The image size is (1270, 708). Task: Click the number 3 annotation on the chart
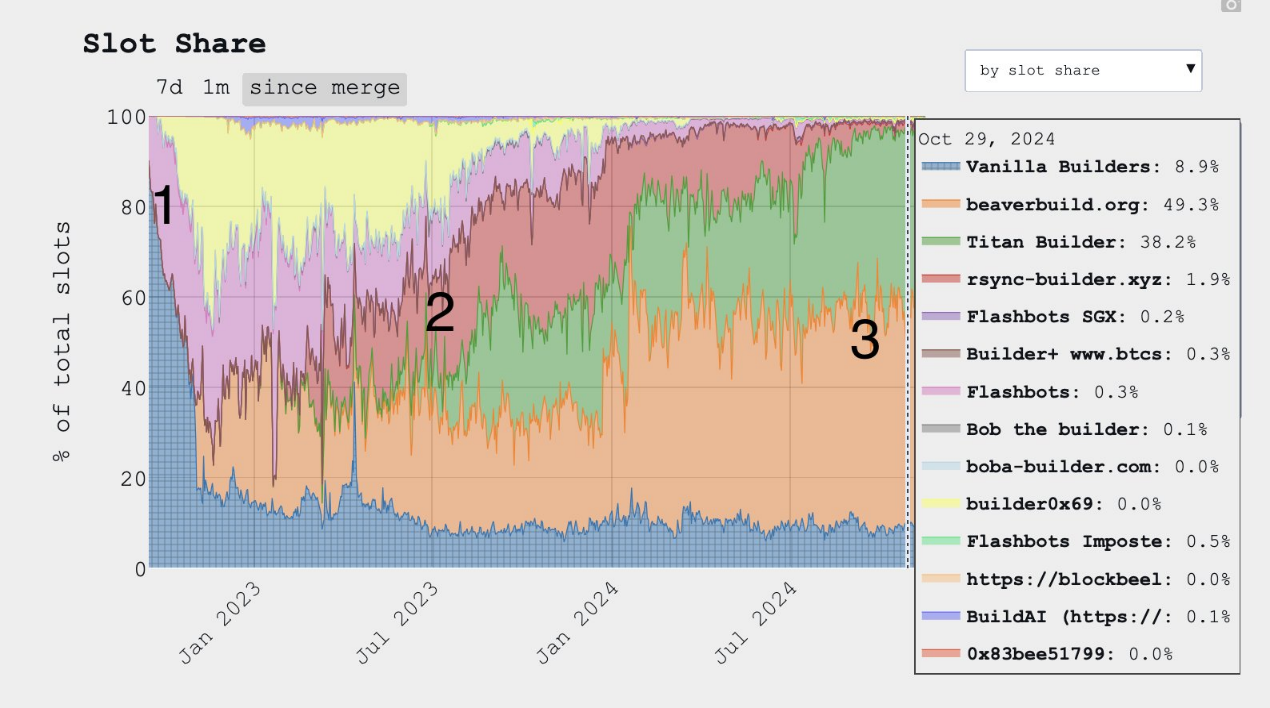point(864,341)
